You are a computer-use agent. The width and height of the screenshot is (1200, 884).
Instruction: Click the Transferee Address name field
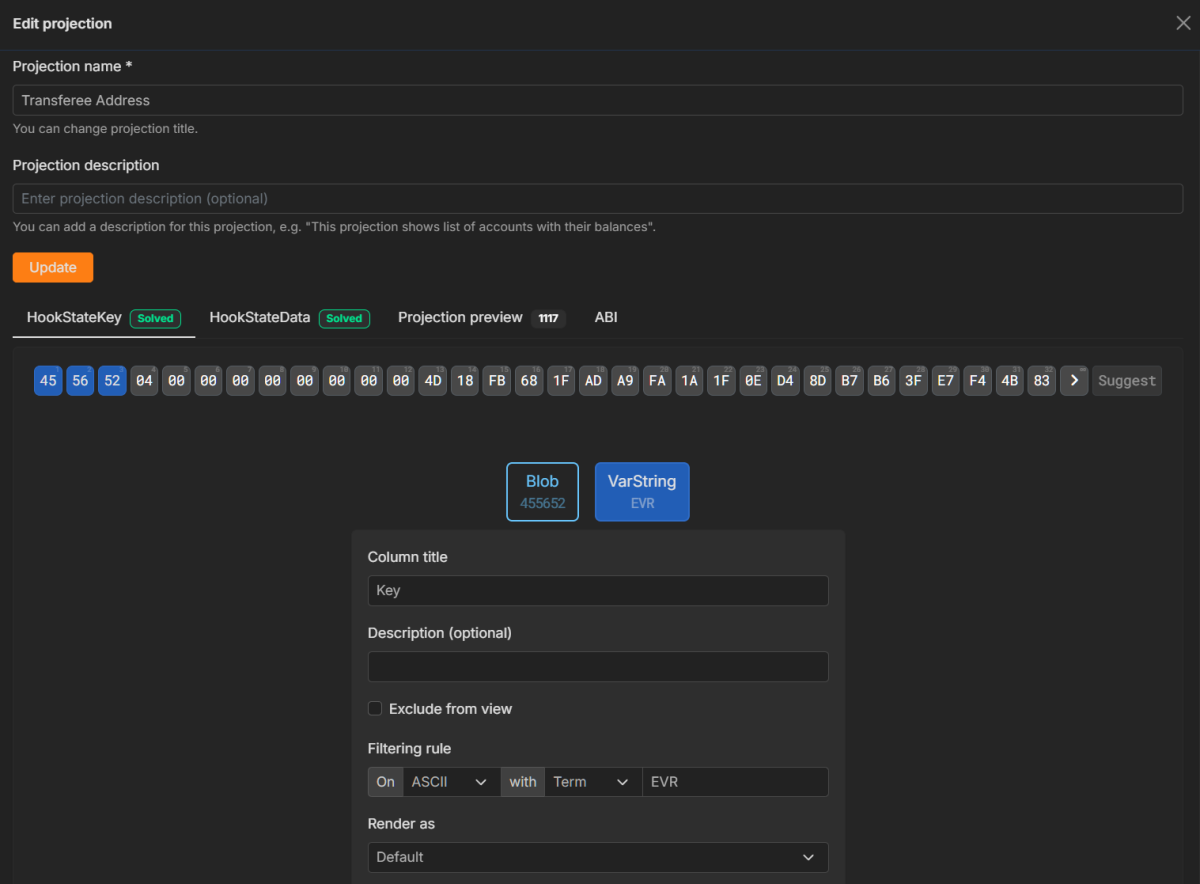pyautogui.click(x=597, y=100)
